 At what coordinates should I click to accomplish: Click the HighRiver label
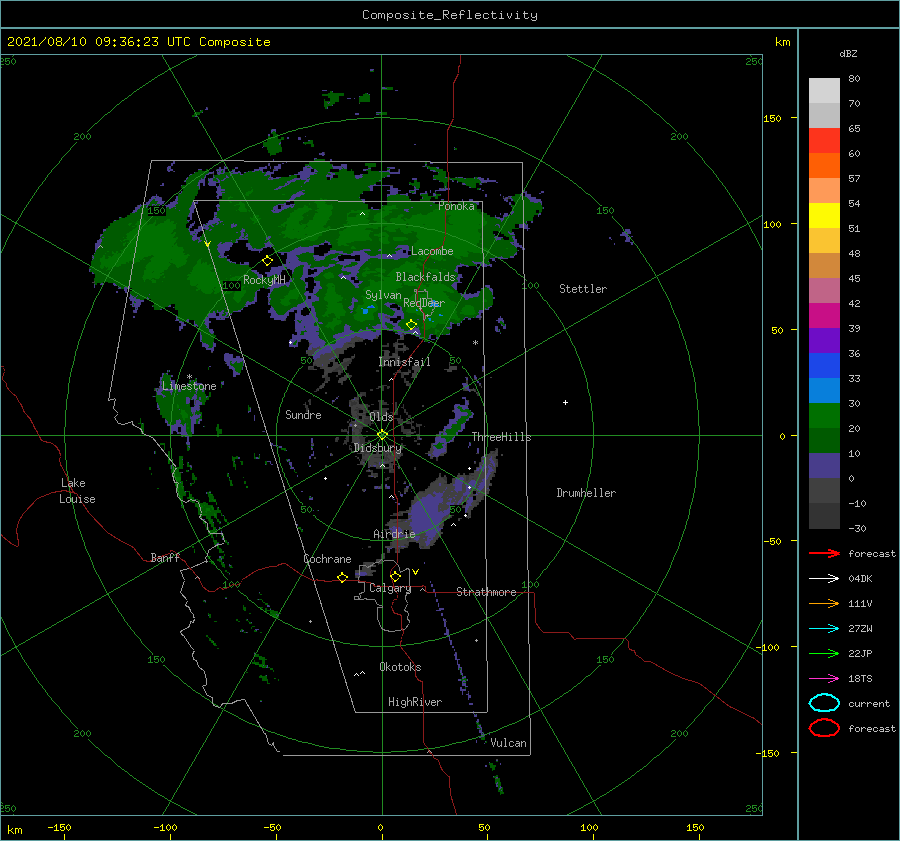(x=415, y=702)
